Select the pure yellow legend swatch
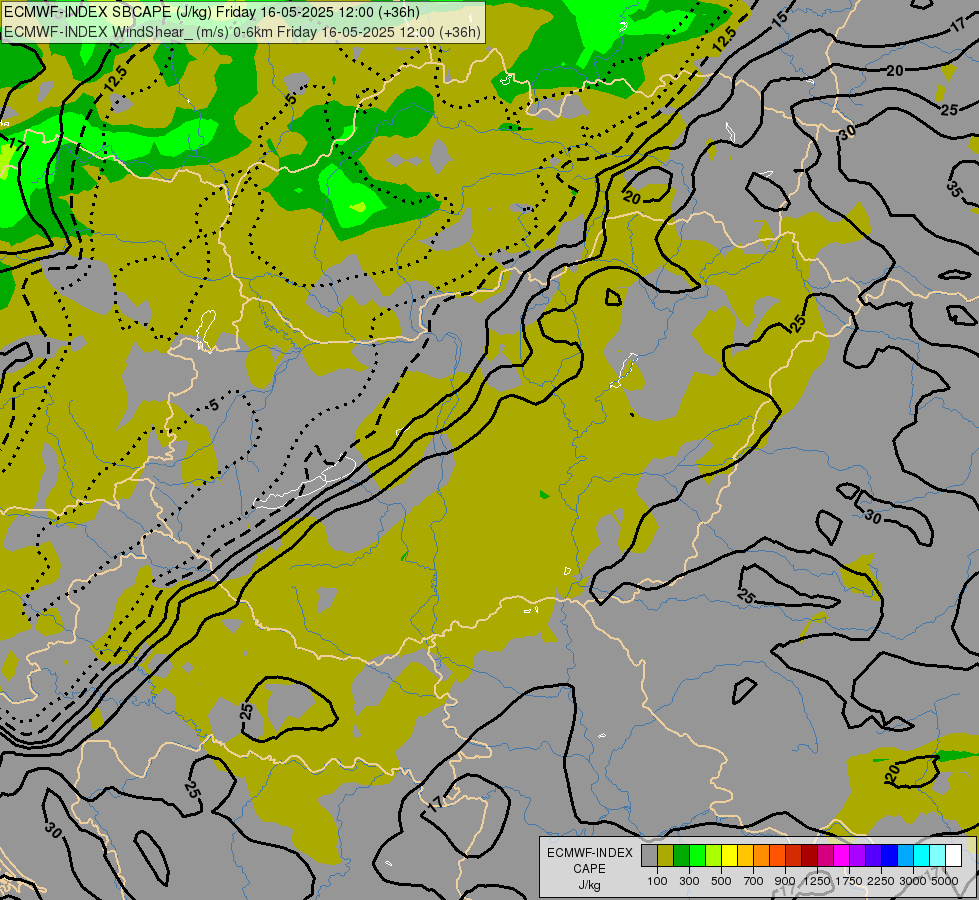The width and height of the screenshot is (979, 900). click(730, 856)
